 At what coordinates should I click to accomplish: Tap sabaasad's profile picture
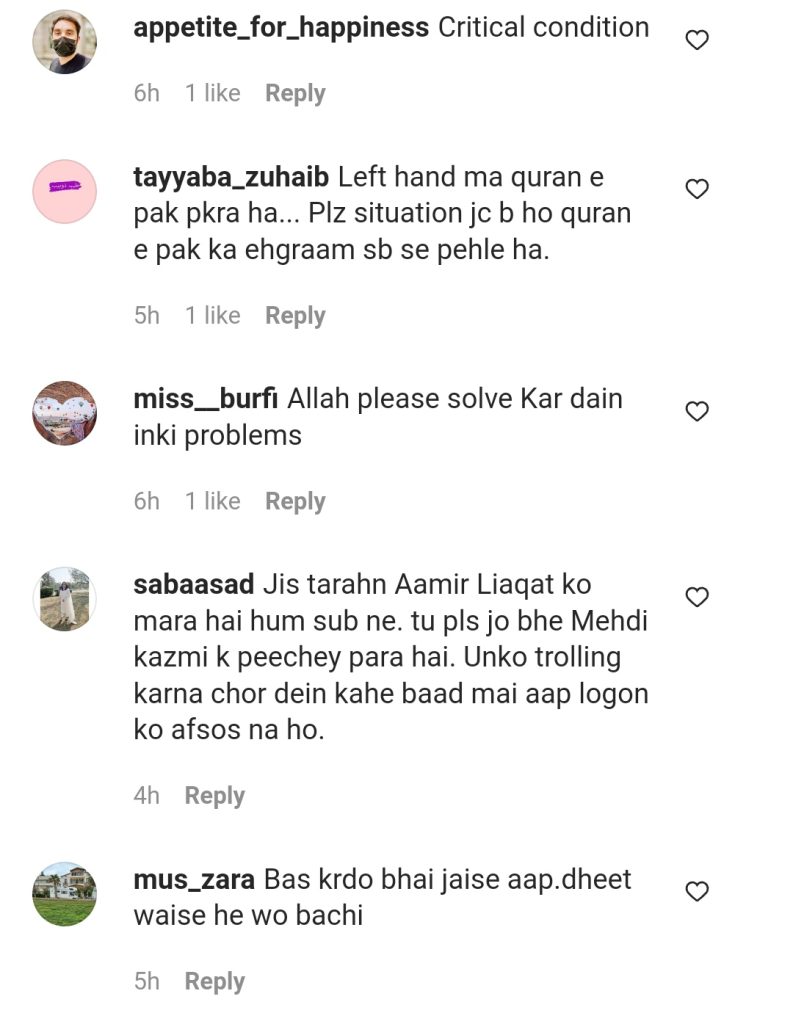[65, 598]
